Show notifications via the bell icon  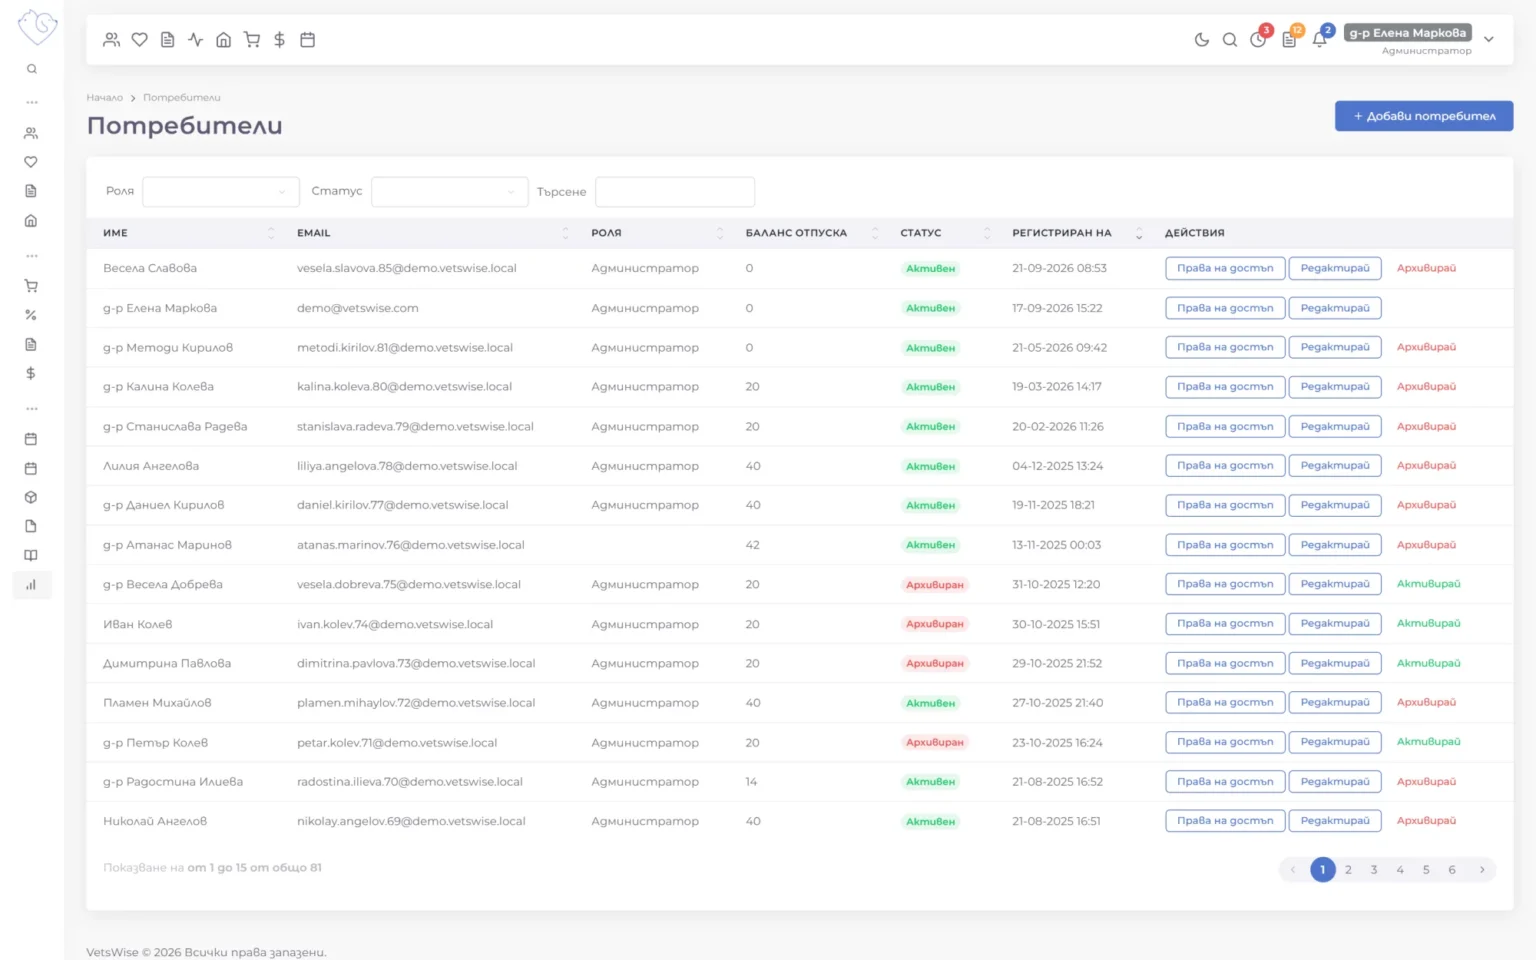pos(1320,40)
